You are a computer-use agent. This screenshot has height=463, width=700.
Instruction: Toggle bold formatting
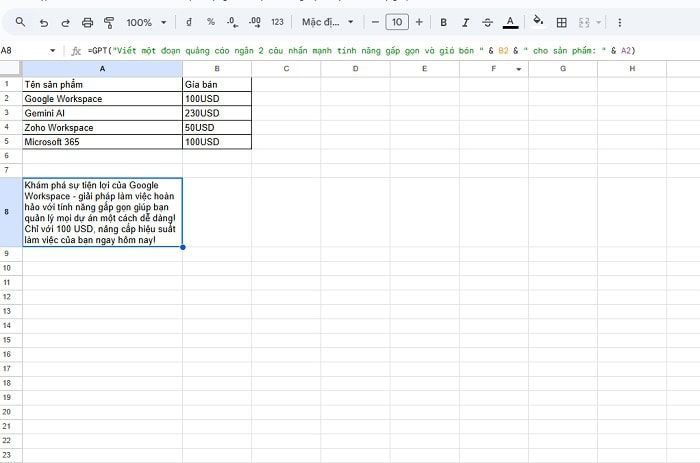tap(440, 22)
